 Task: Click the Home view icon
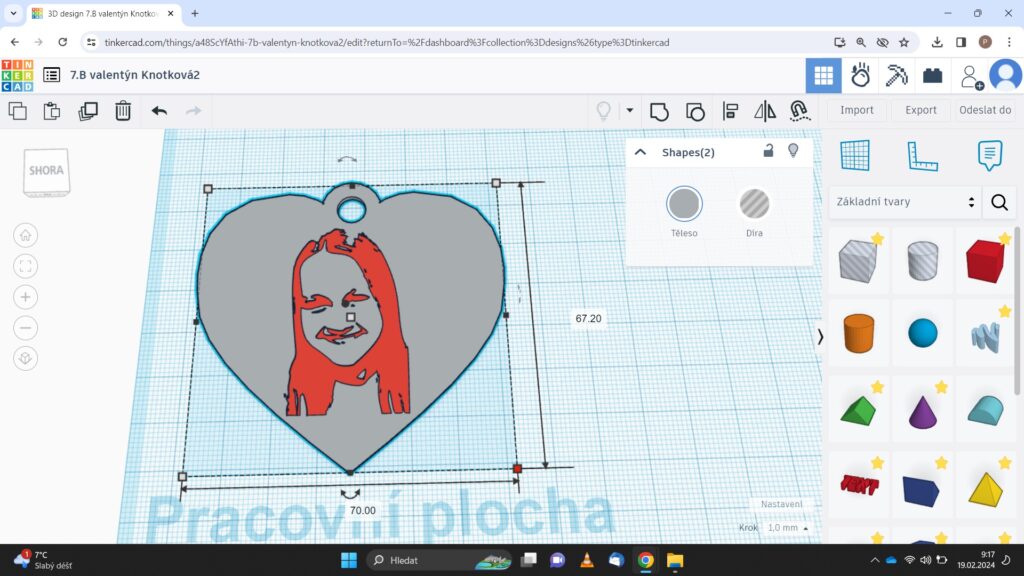point(25,235)
